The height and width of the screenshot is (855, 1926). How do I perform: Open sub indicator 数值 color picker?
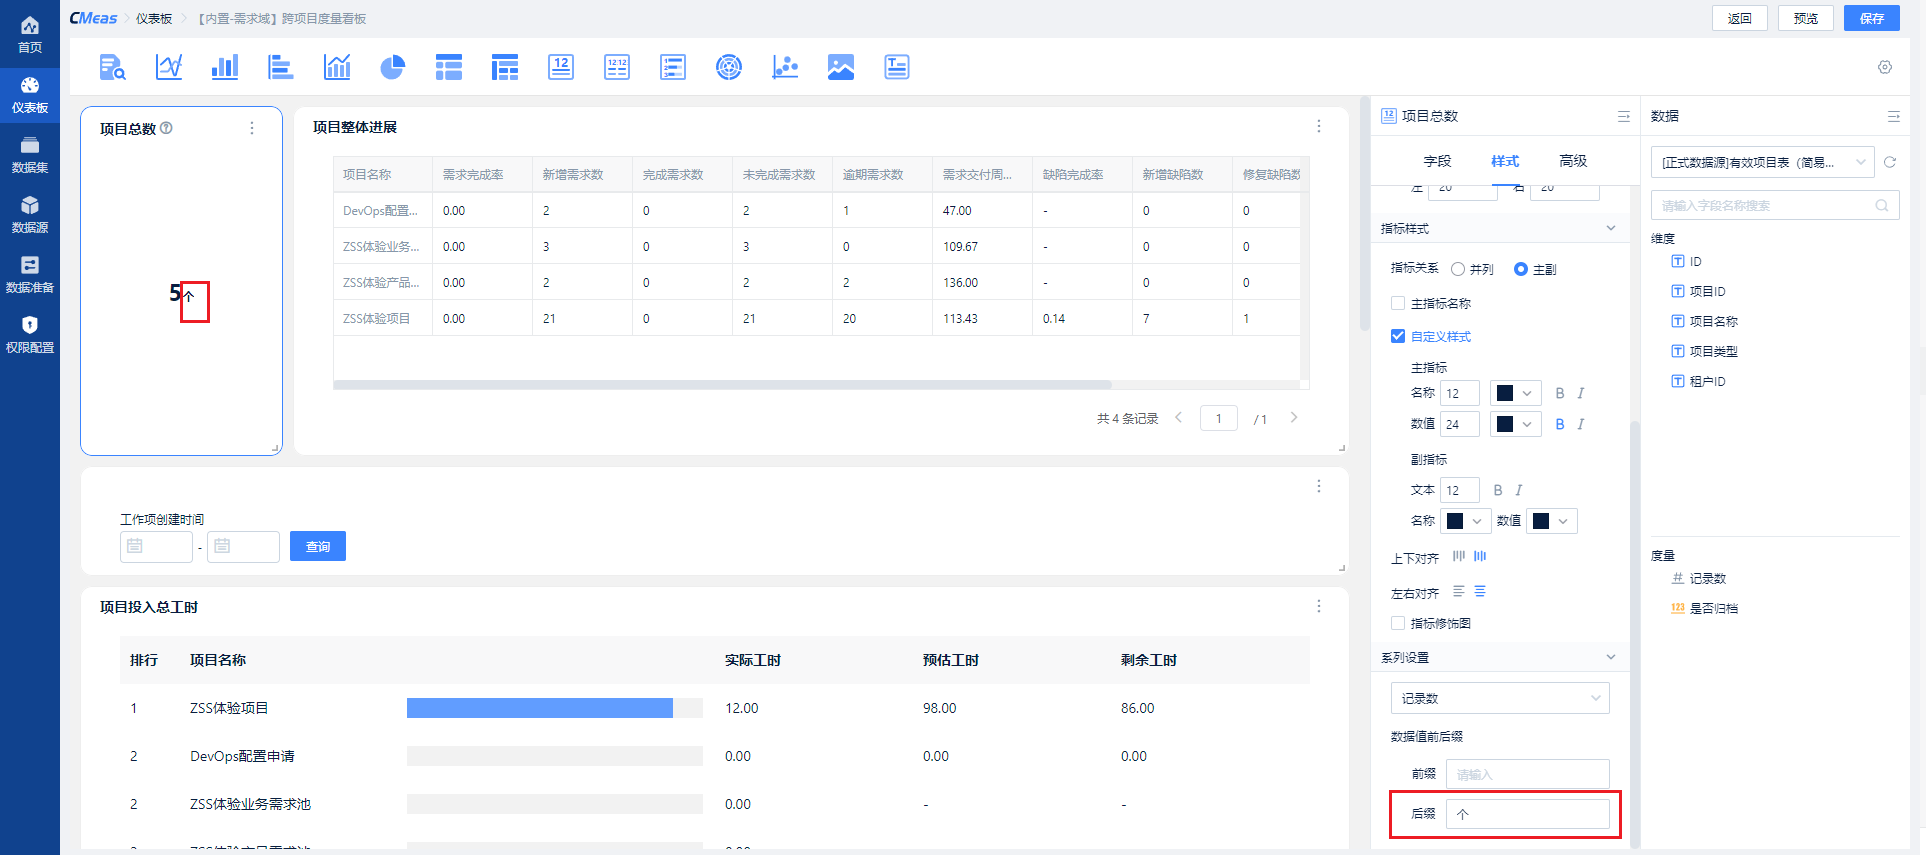coord(1552,521)
